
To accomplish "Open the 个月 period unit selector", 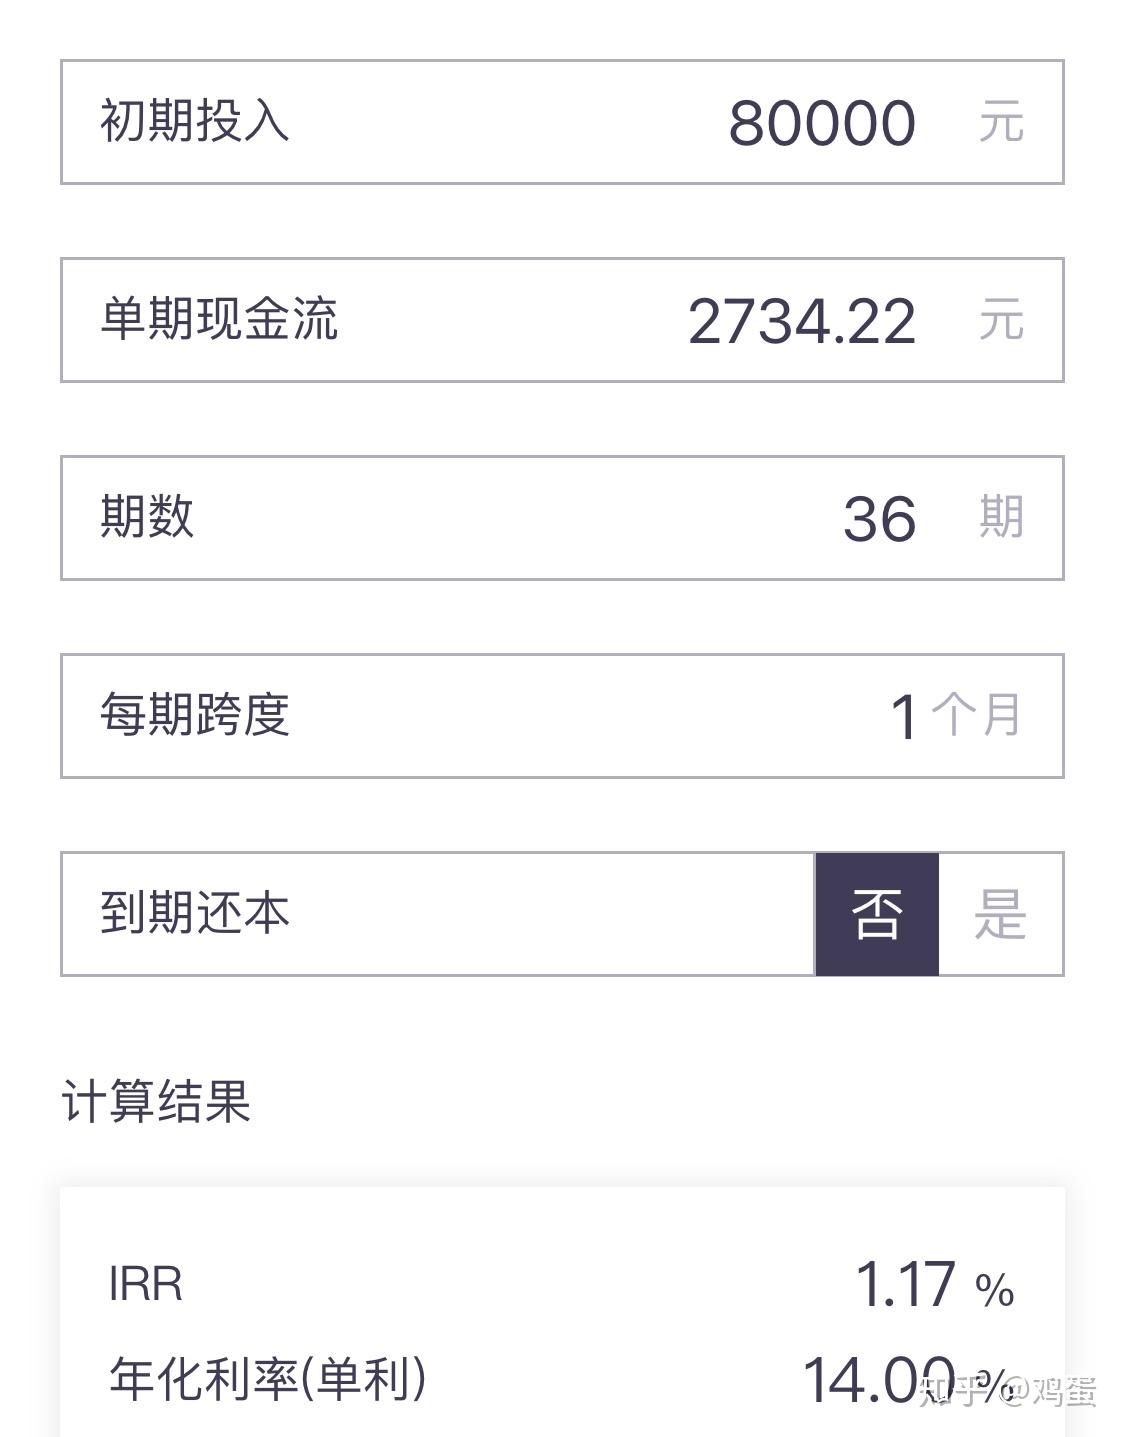I will [976, 716].
